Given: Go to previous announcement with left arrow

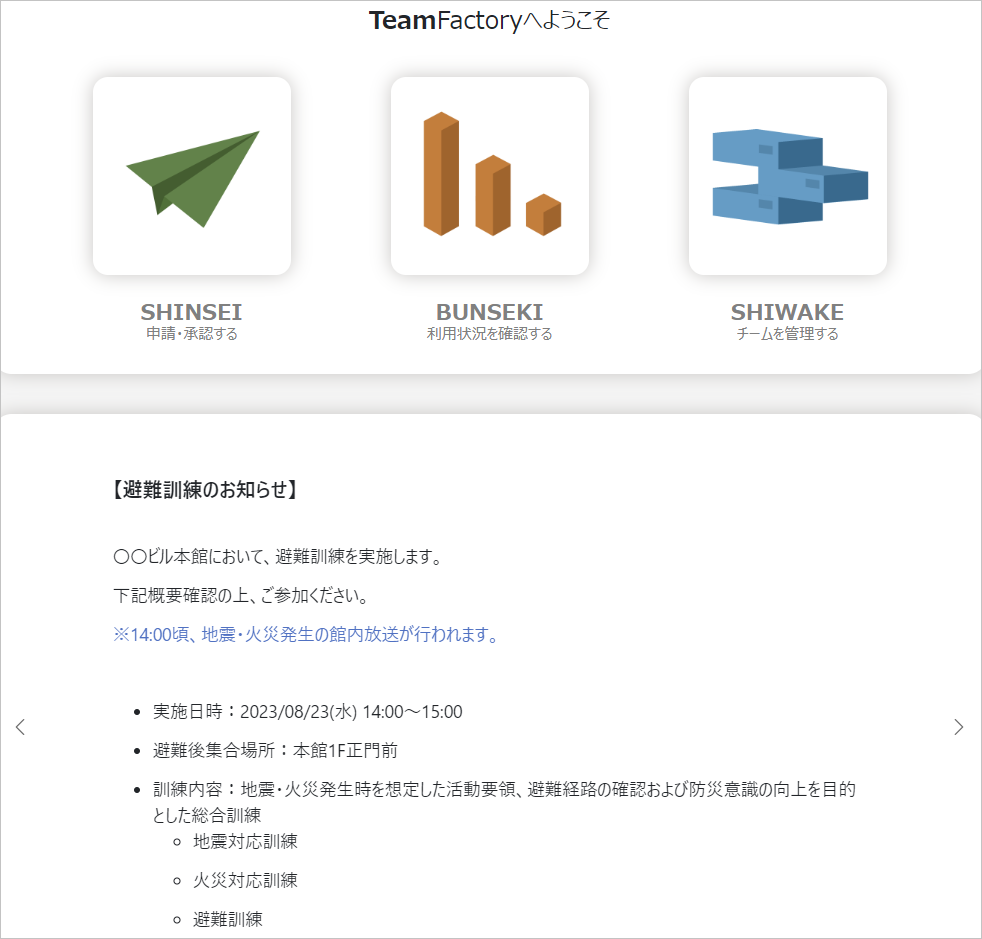Looking at the screenshot, I should (21, 727).
